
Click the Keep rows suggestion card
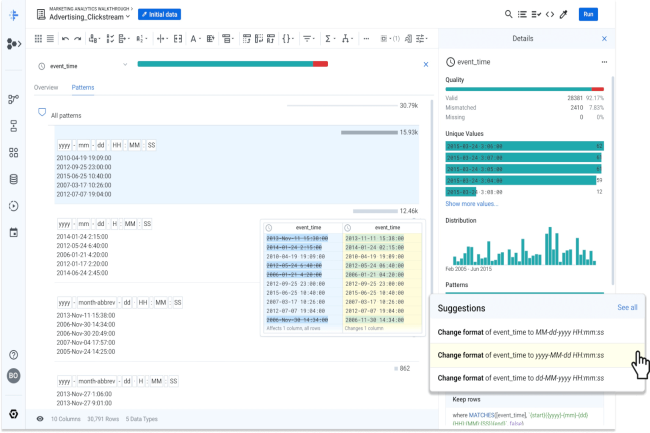(524, 410)
